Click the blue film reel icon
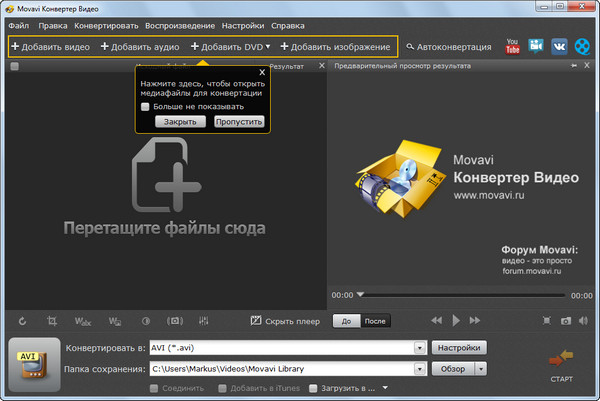This screenshot has width=600, height=401. coord(581,46)
